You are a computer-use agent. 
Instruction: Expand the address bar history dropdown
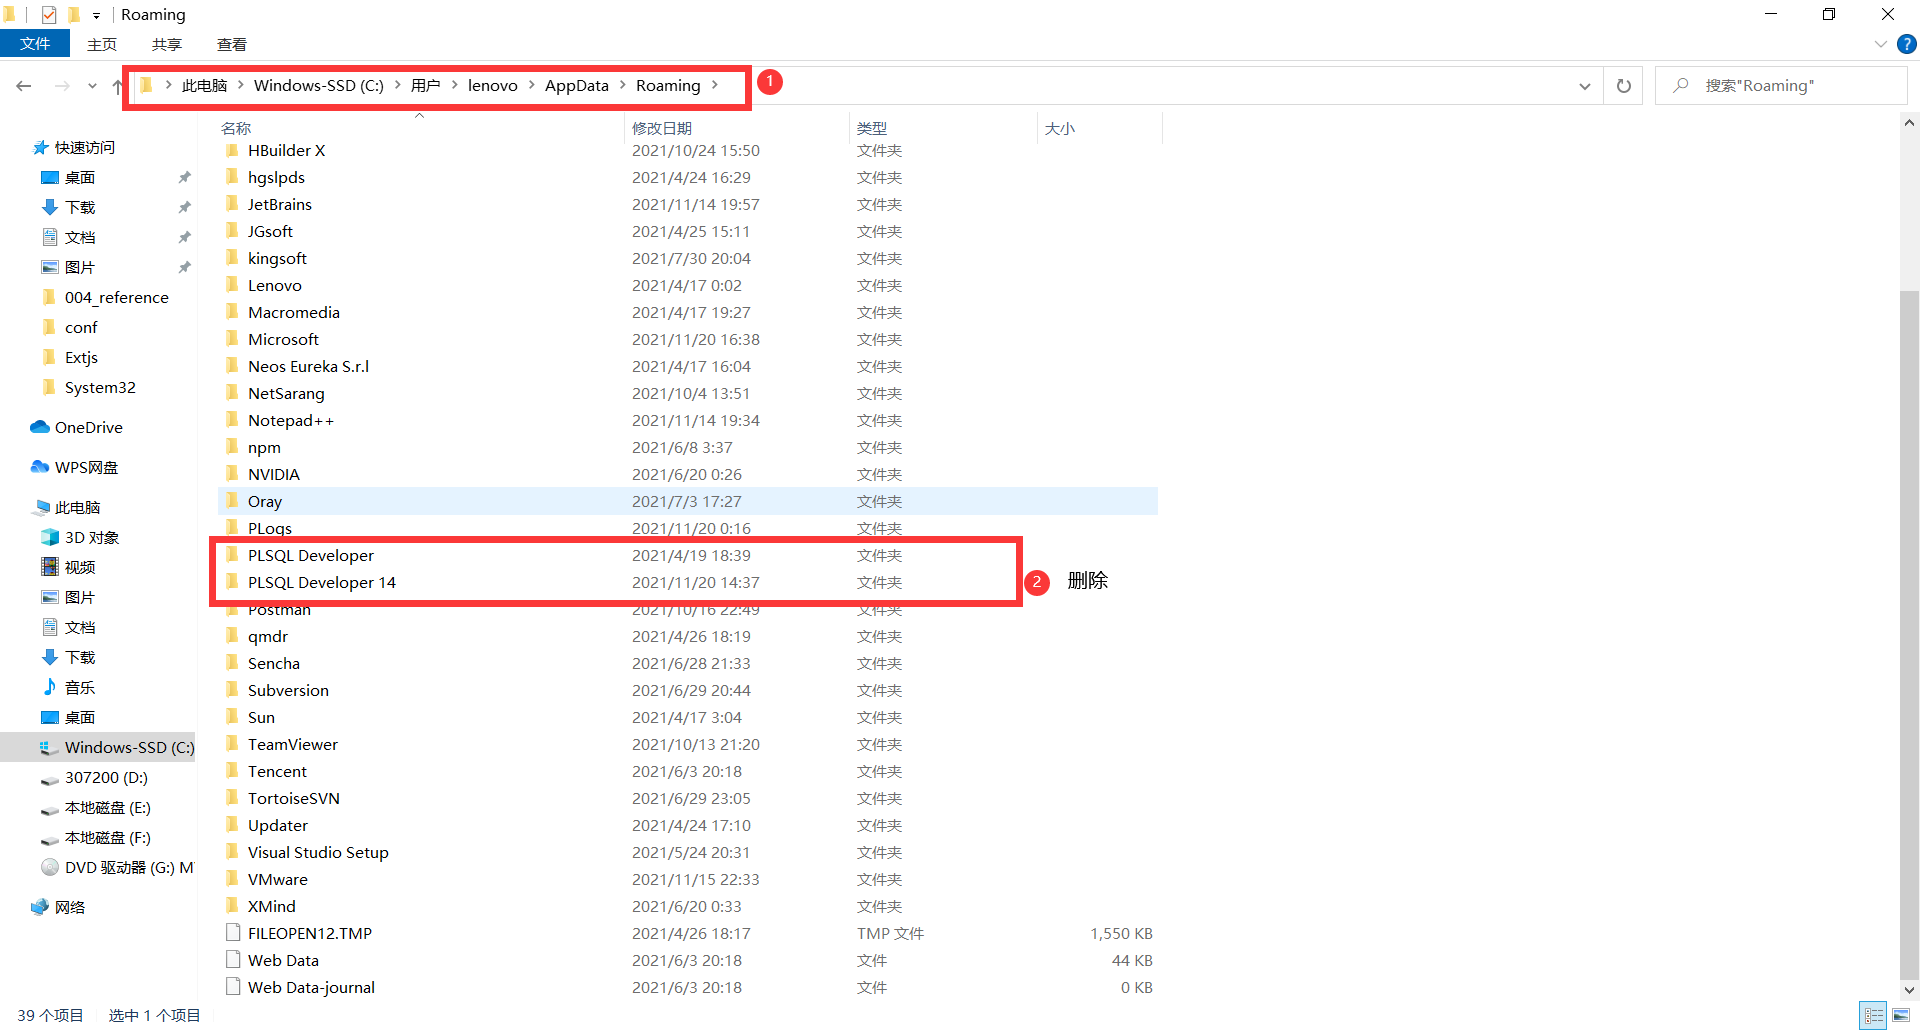1585,86
